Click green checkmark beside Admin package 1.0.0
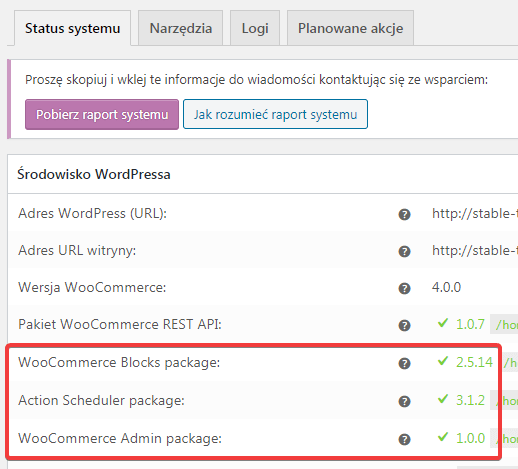The height and width of the screenshot is (469, 518). [443, 437]
